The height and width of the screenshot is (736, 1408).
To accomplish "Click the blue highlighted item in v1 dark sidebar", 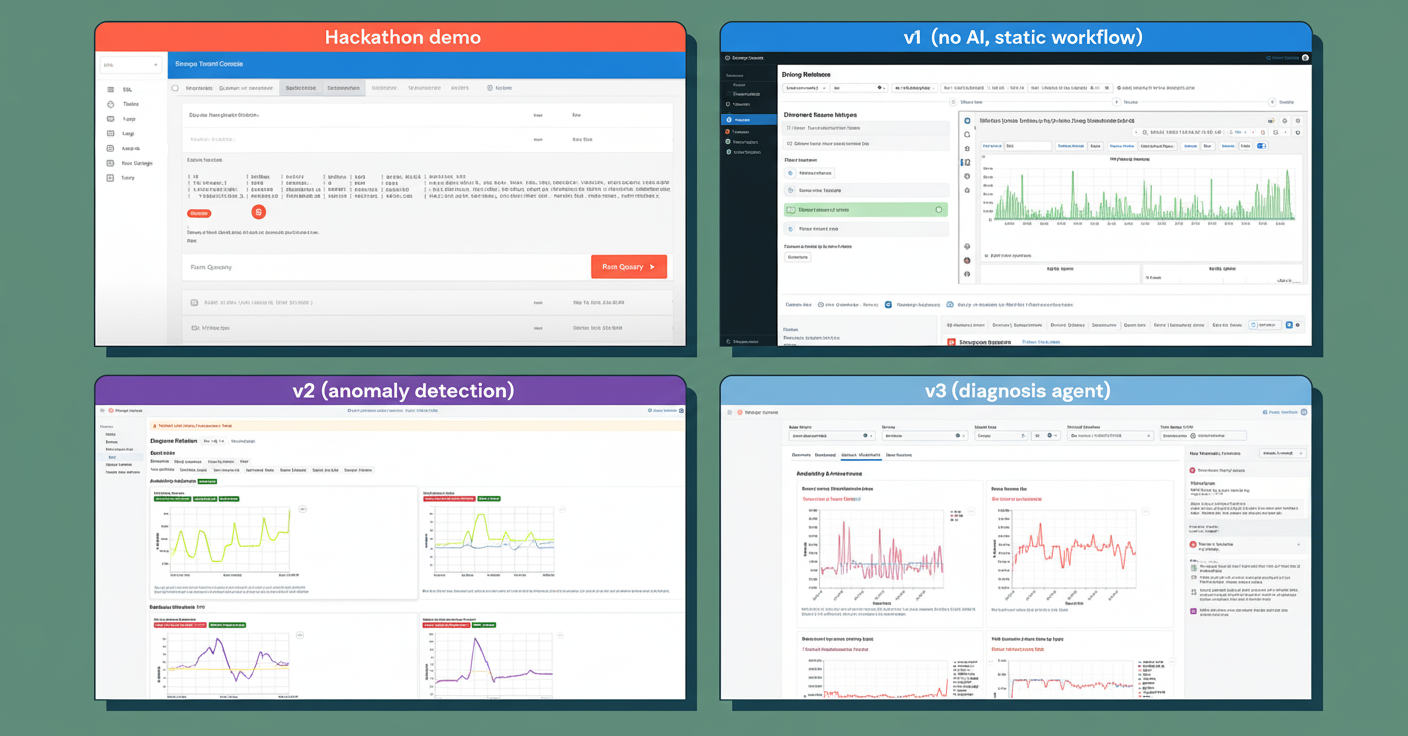I will coord(748,119).
